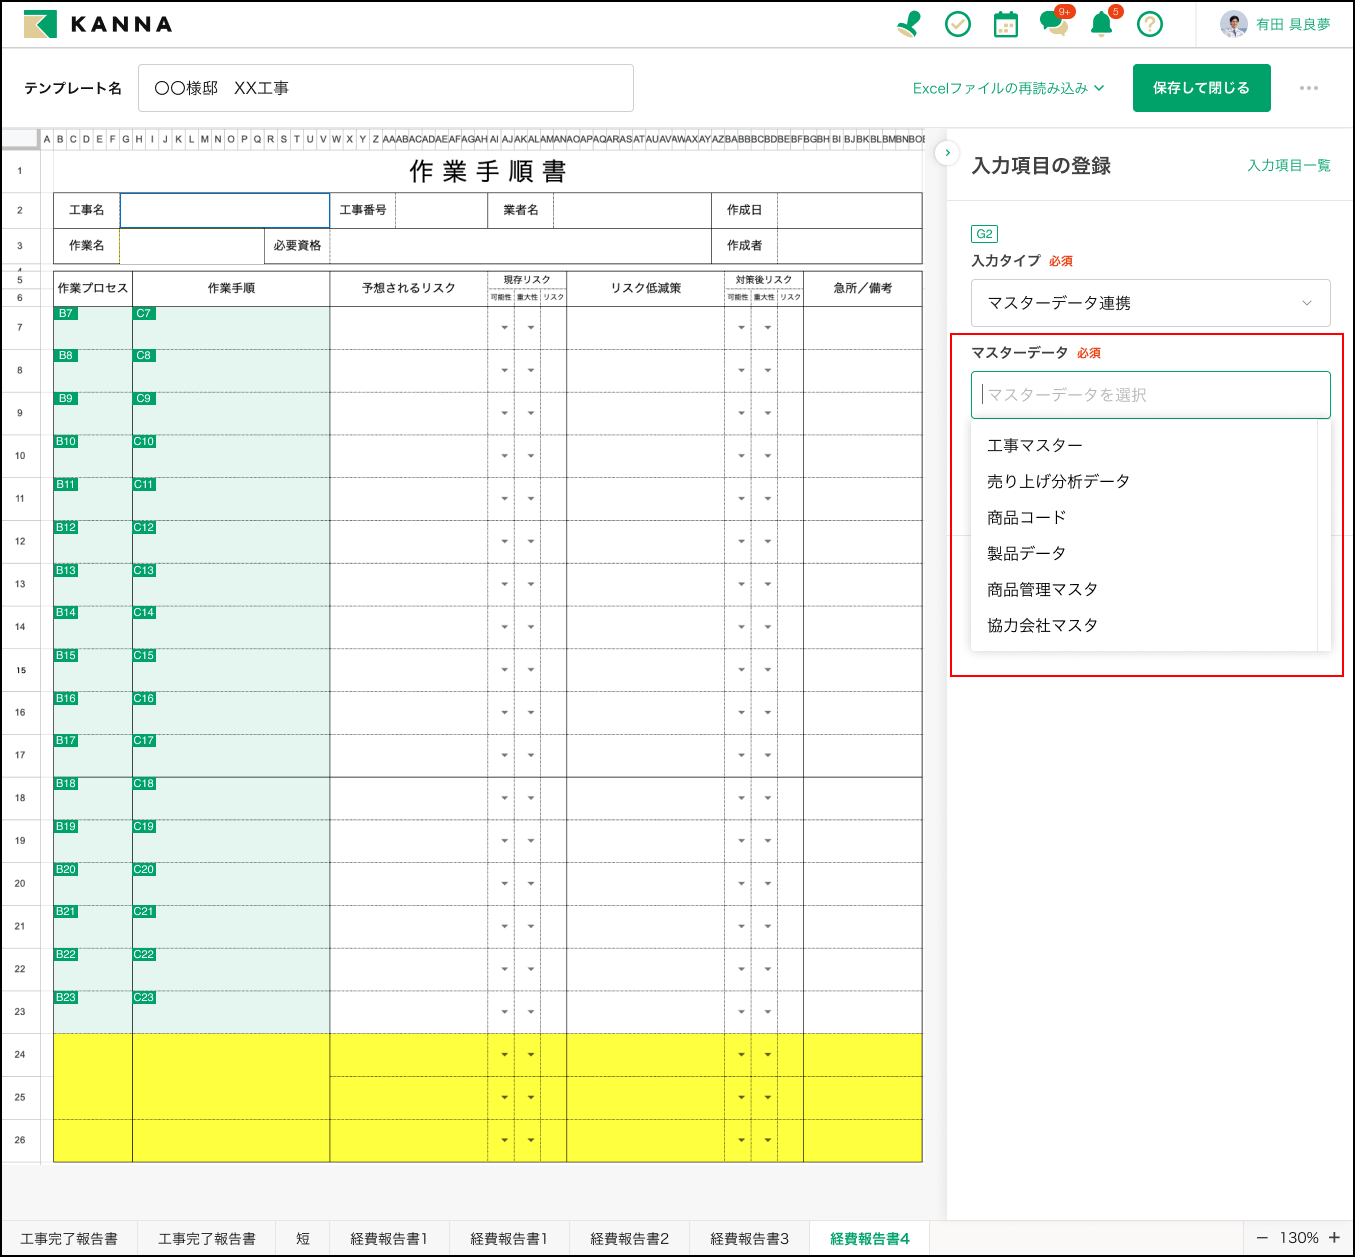Switch to the 短 sheet tab
Image resolution: width=1355 pixels, height=1257 pixels.
(x=303, y=1238)
